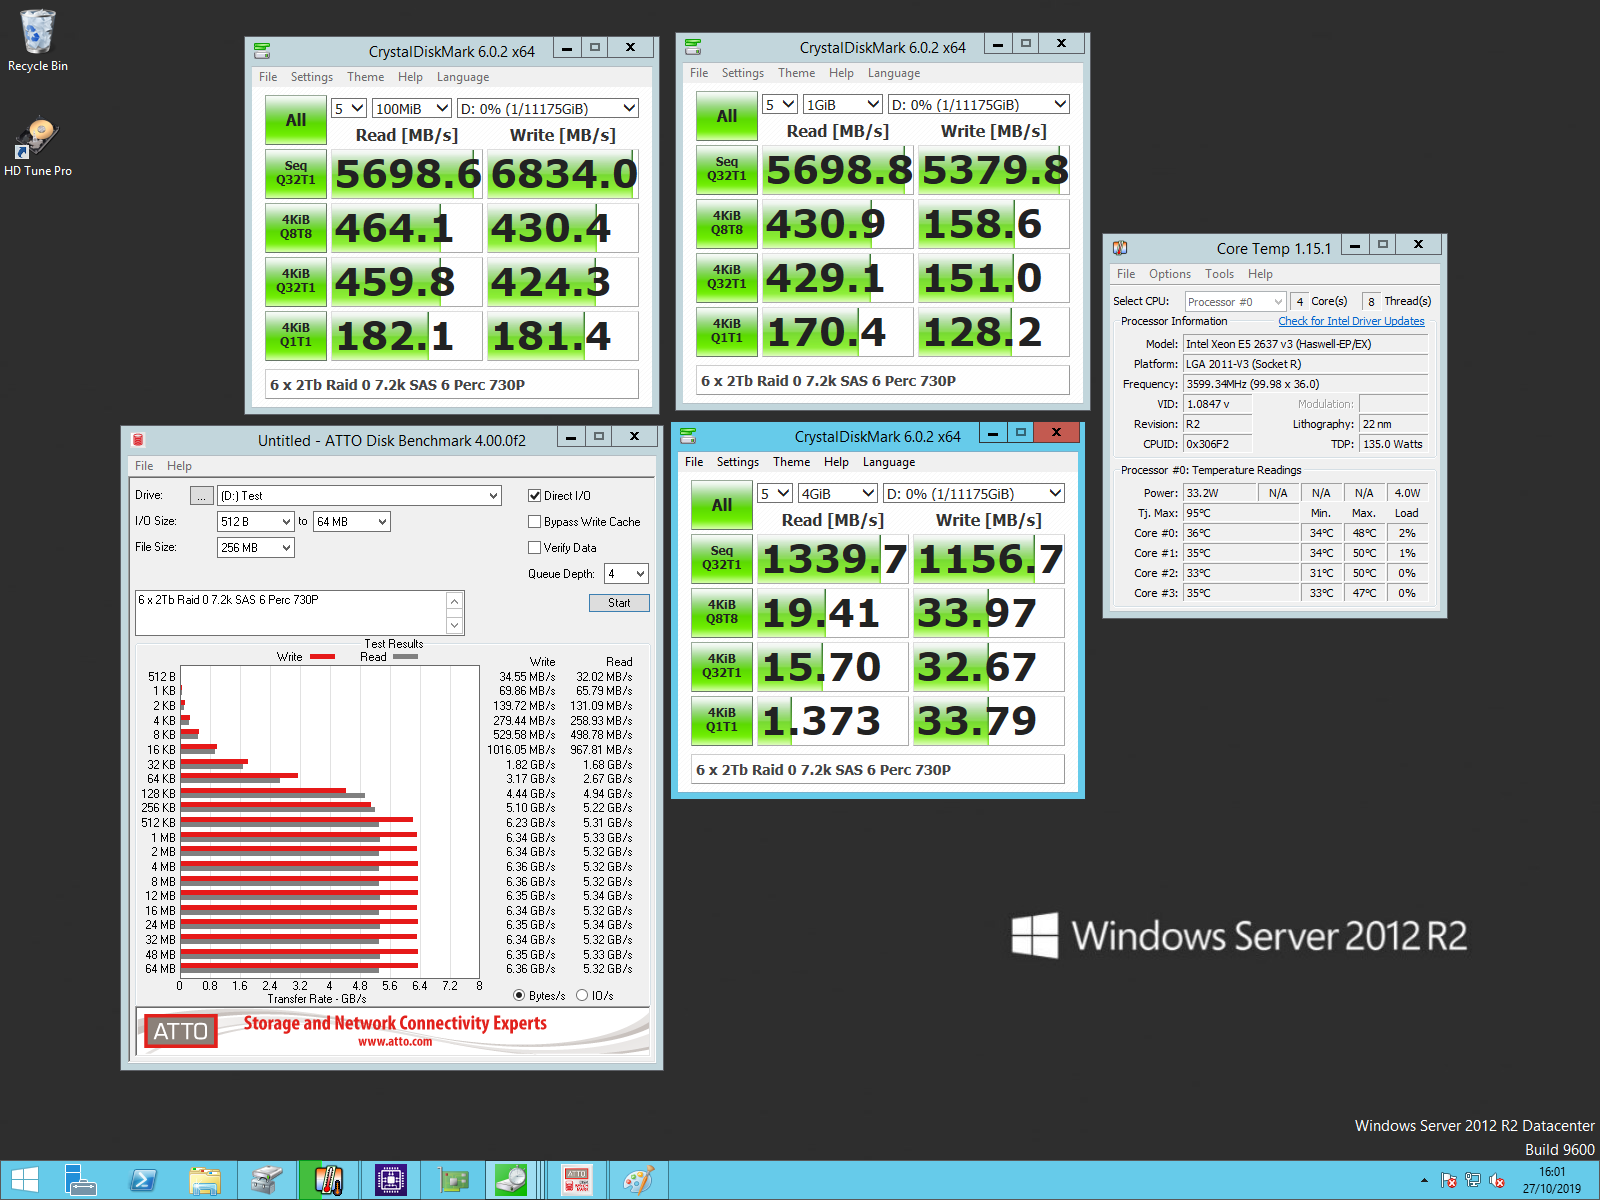Open the 256 MB File Size dropdown
Image resolution: width=1600 pixels, height=1200 pixels.
[x=256, y=548]
